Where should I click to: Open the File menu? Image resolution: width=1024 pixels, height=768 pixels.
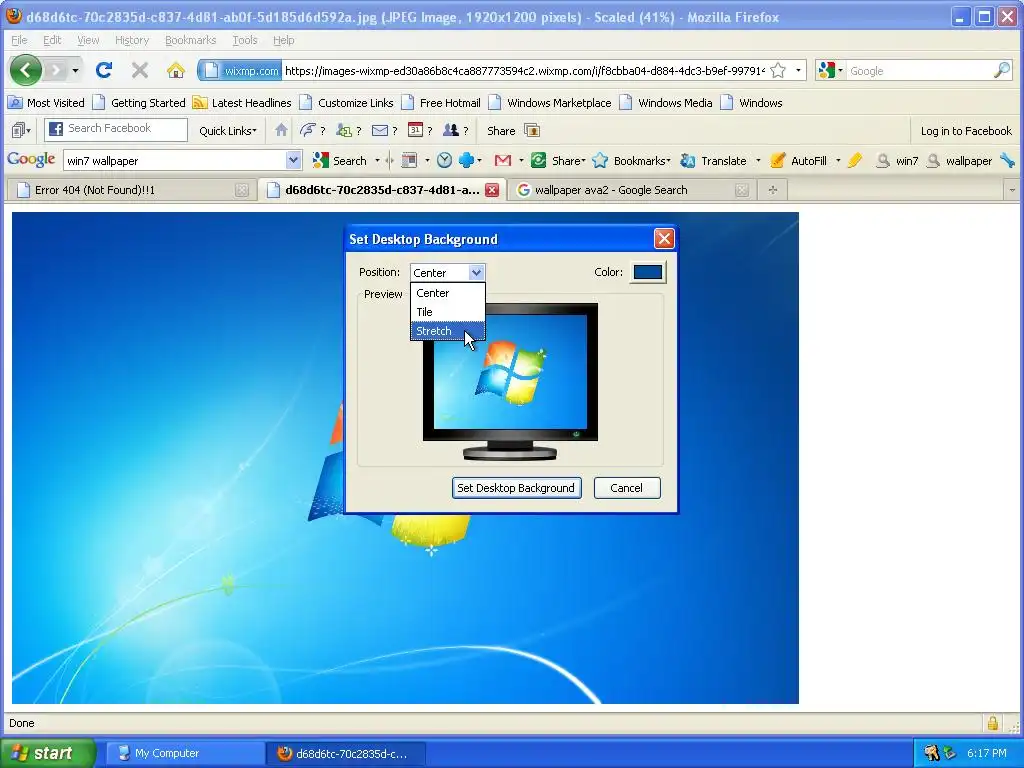click(19, 40)
